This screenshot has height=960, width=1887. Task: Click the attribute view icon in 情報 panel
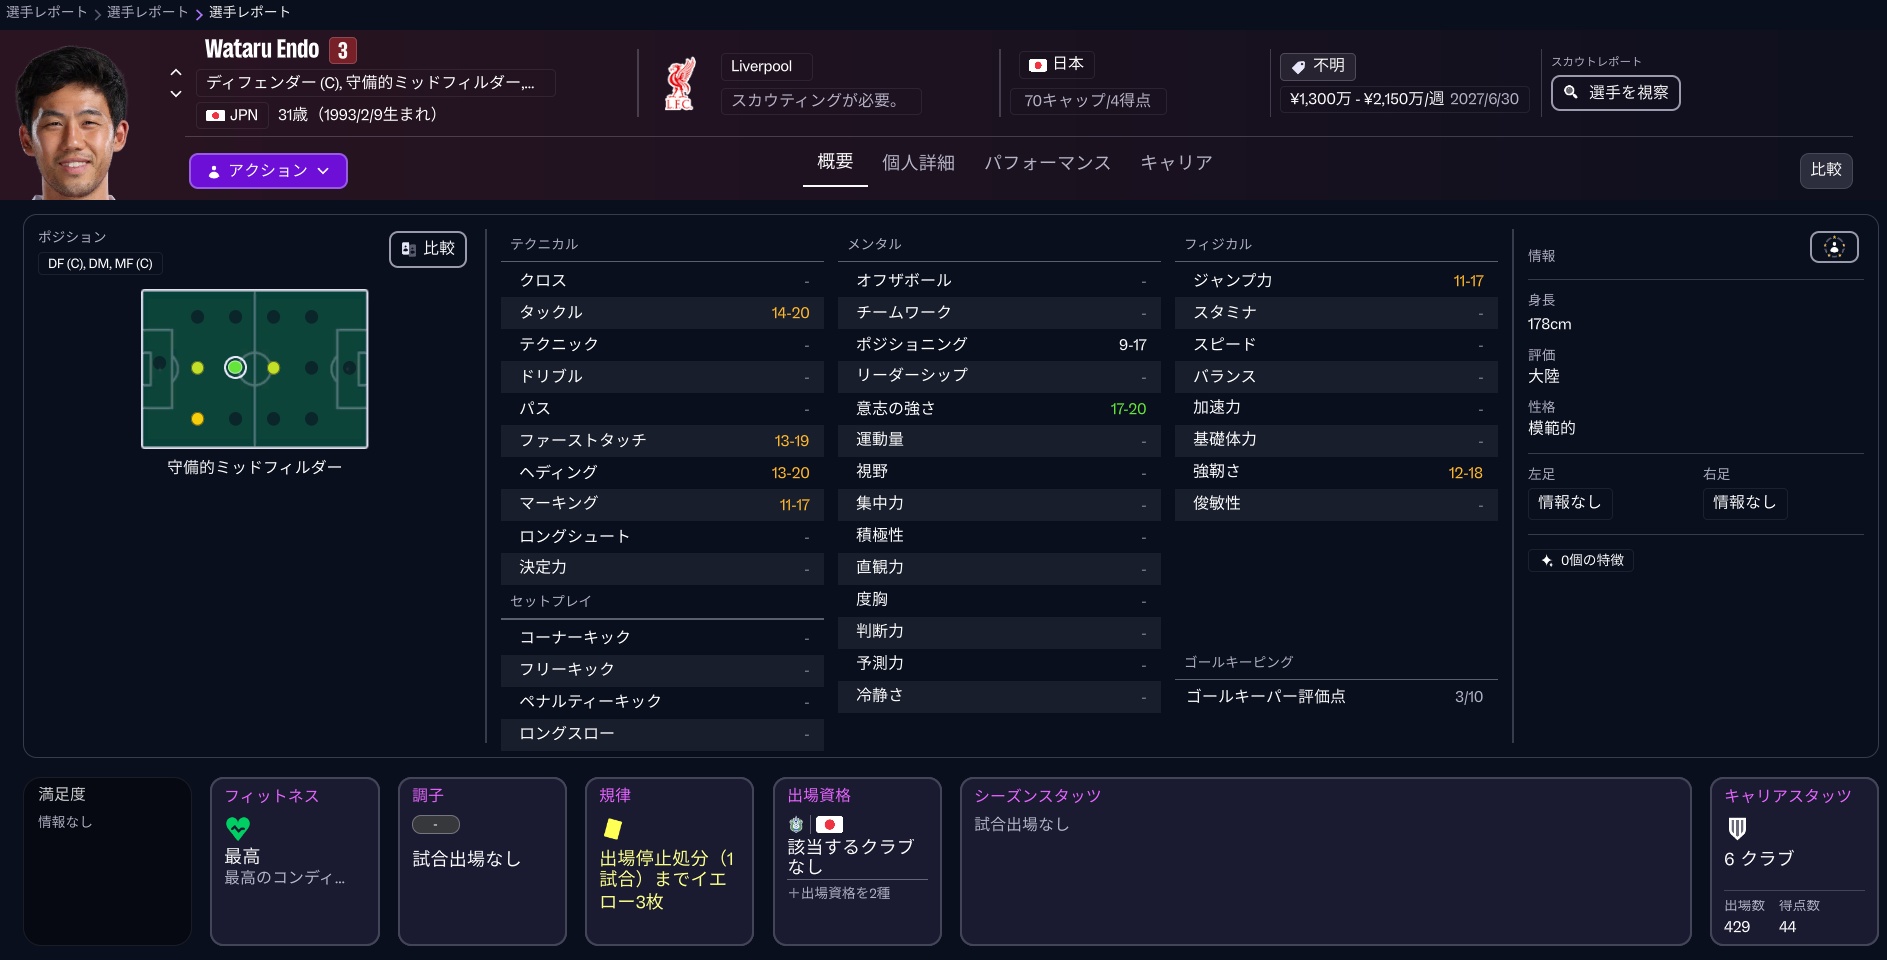(1833, 247)
